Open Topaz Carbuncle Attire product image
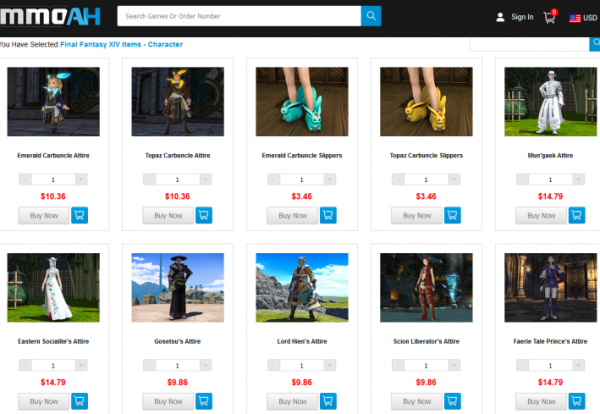The width and height of the screenshot is (600, 414). coord(178,101)
